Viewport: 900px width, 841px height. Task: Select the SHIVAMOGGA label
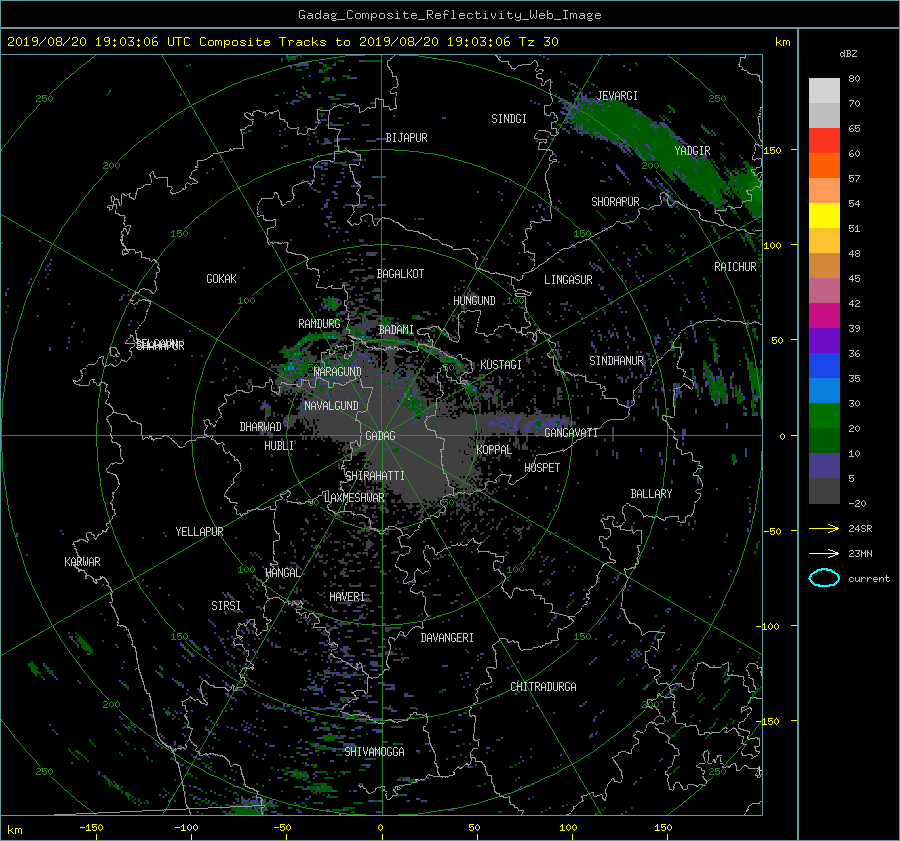(374, 751)
